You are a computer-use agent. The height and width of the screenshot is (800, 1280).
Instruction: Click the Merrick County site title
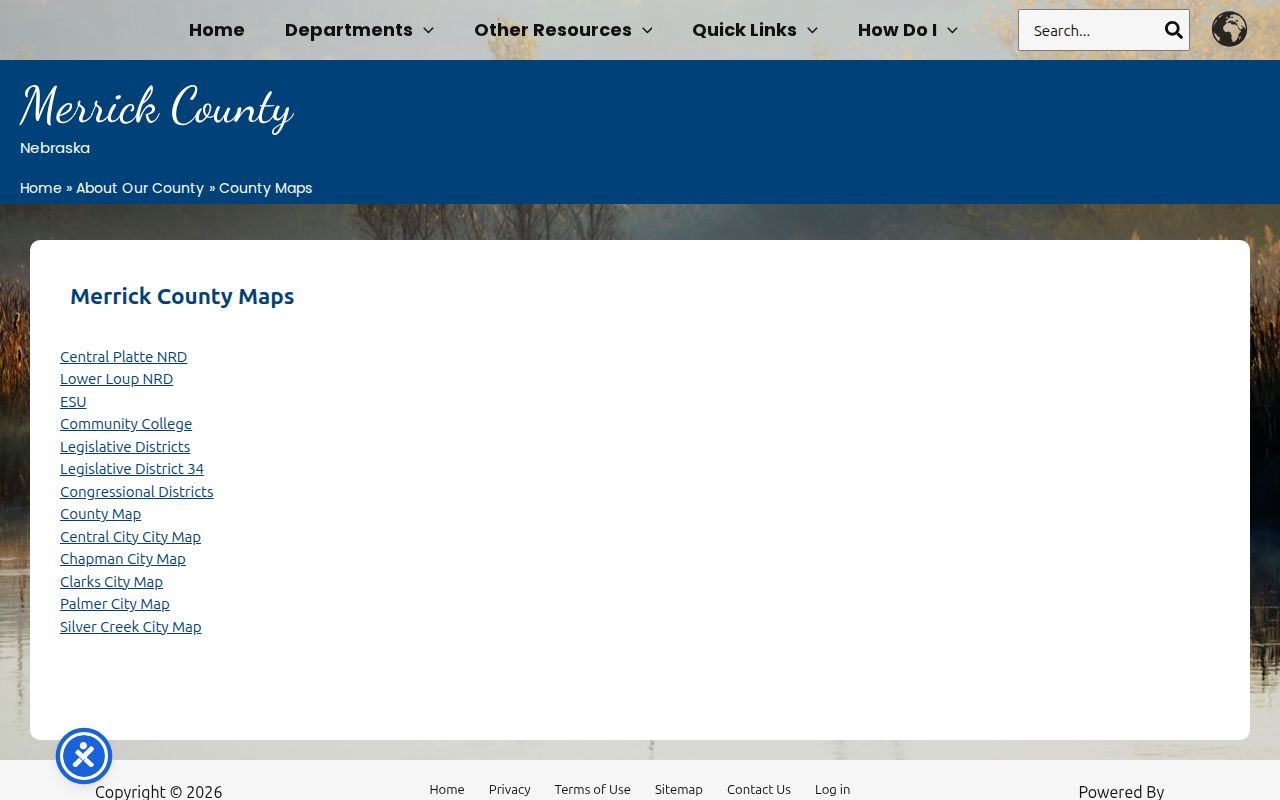click(156, 107)
